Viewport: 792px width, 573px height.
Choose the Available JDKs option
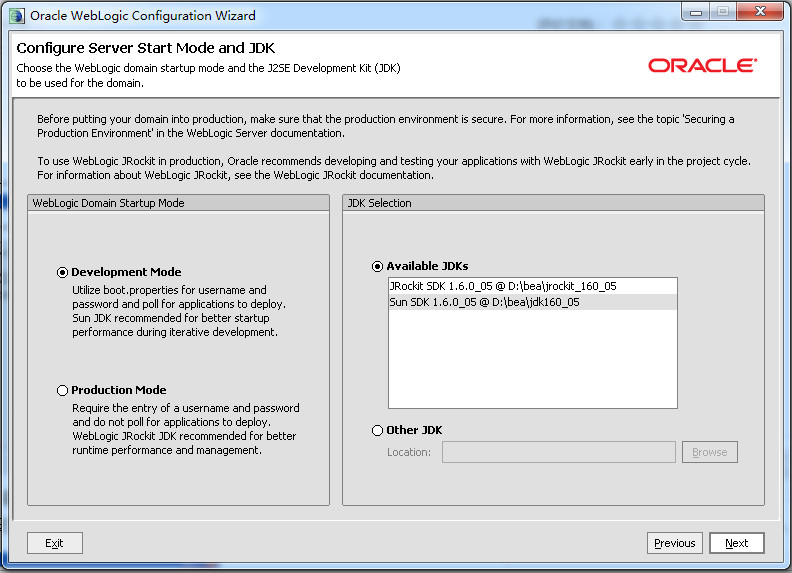tap(377, 266)
